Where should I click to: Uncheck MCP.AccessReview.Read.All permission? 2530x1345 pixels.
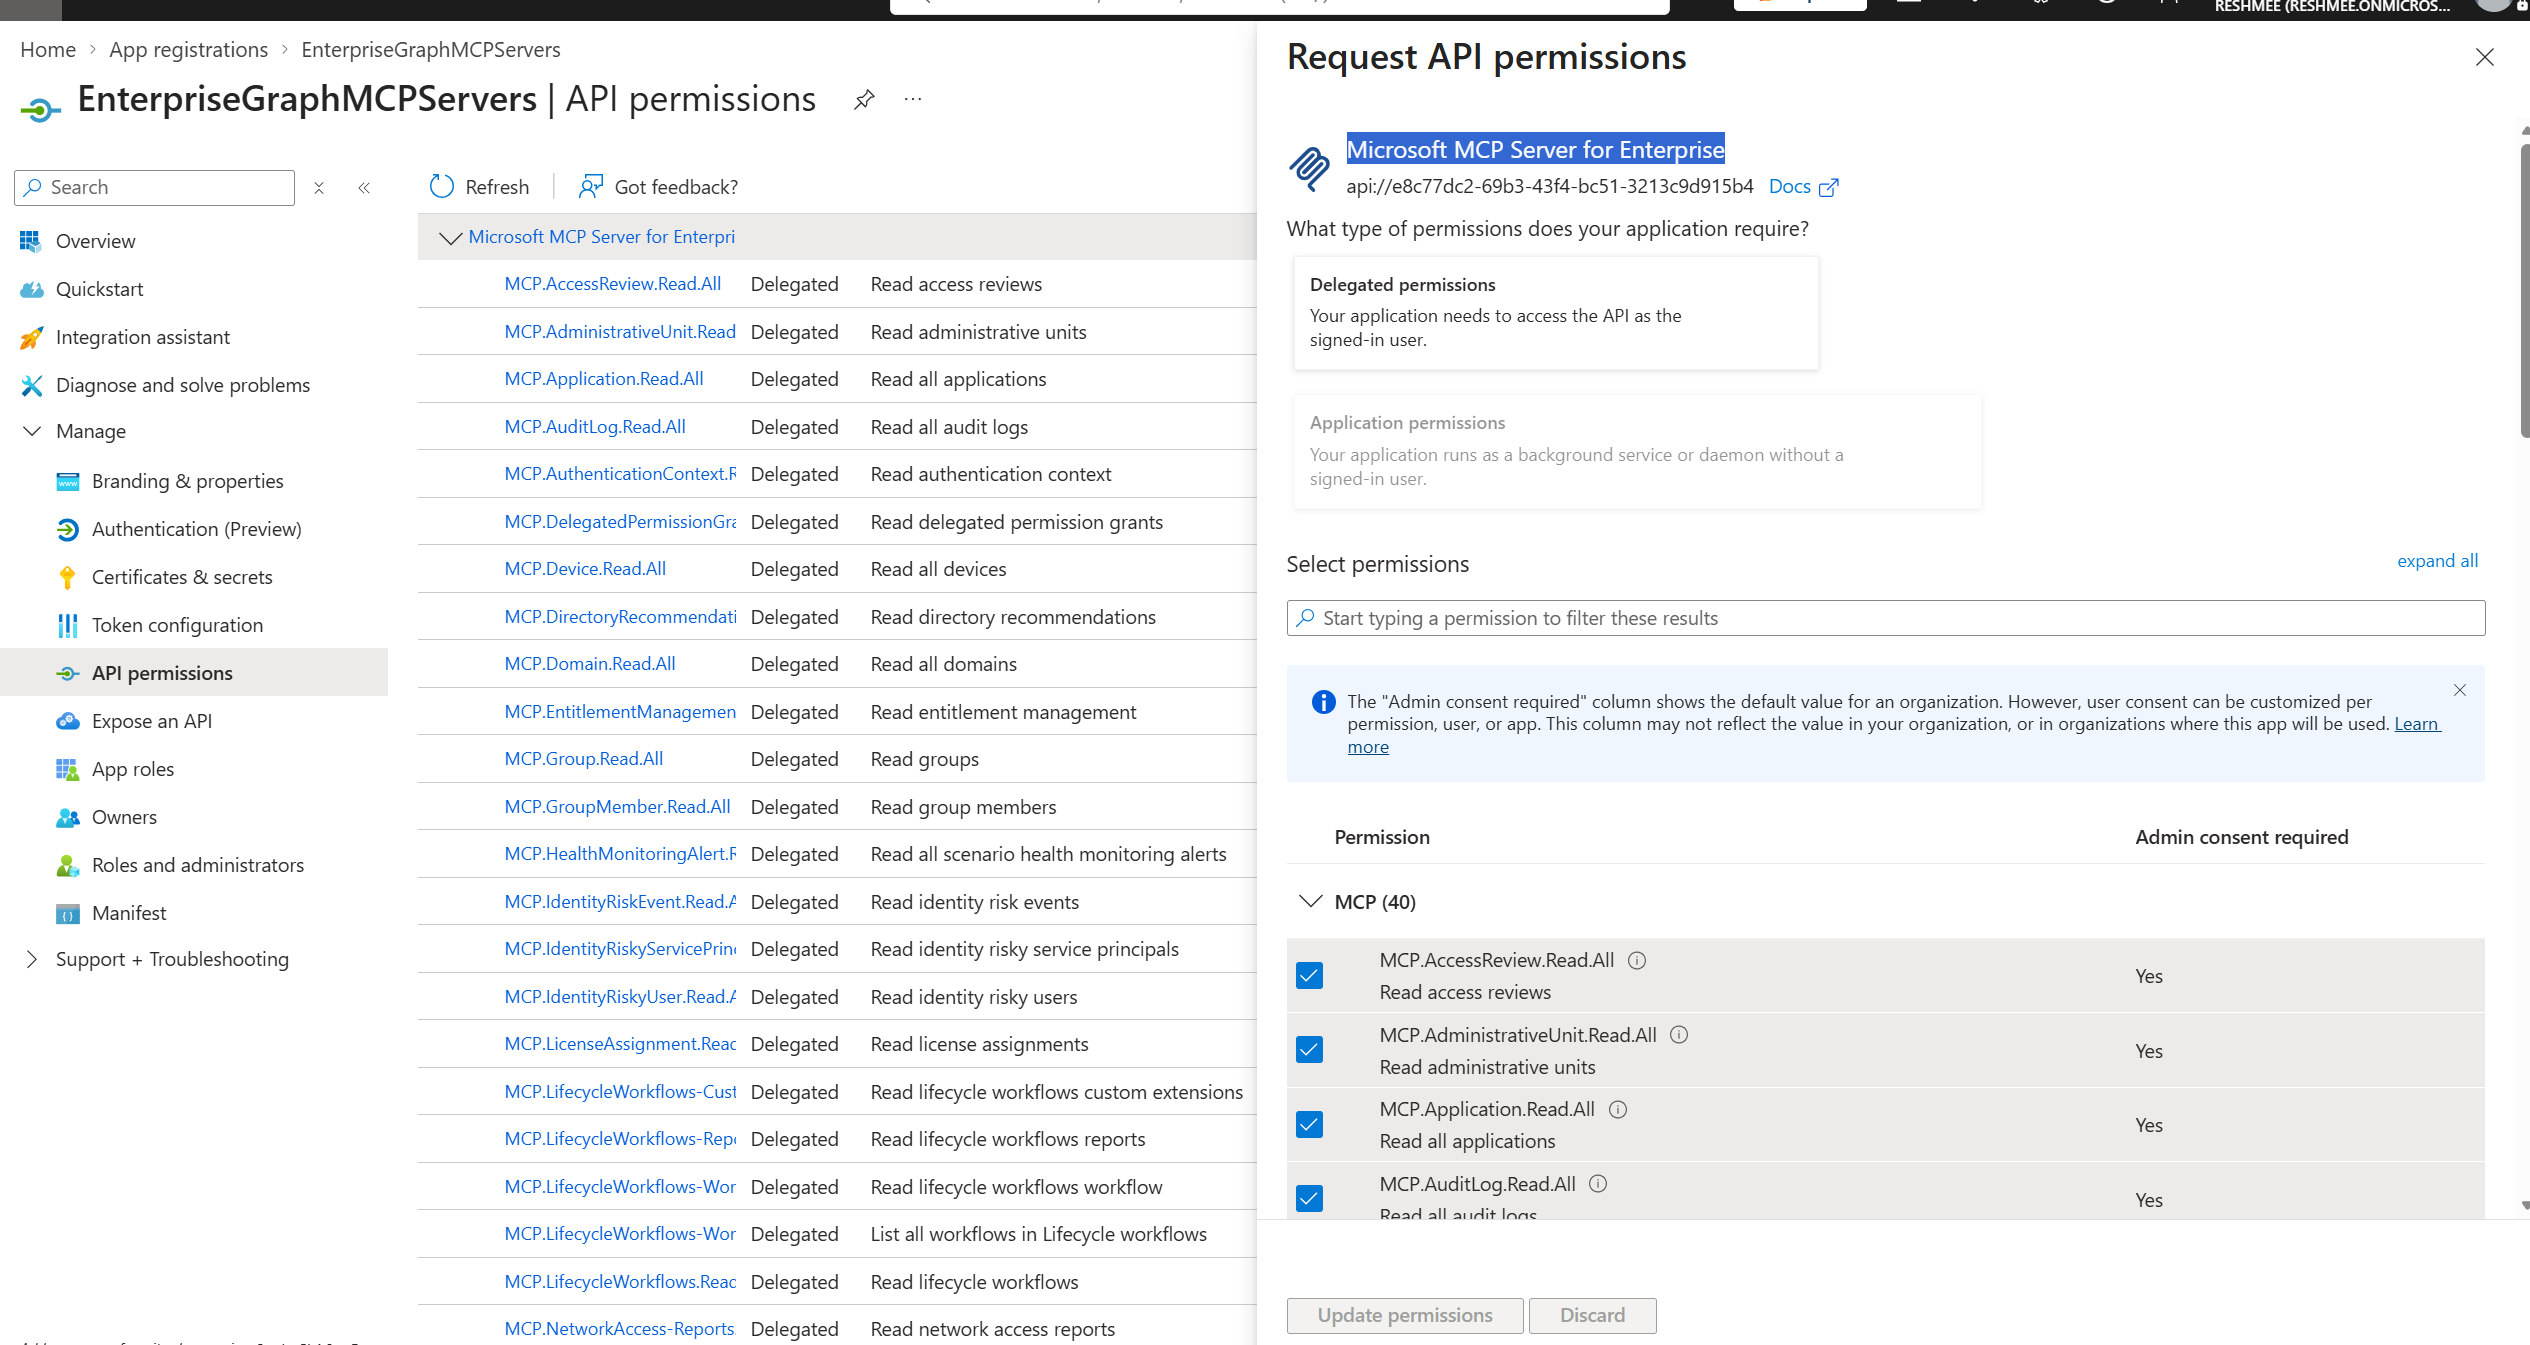1309,975
